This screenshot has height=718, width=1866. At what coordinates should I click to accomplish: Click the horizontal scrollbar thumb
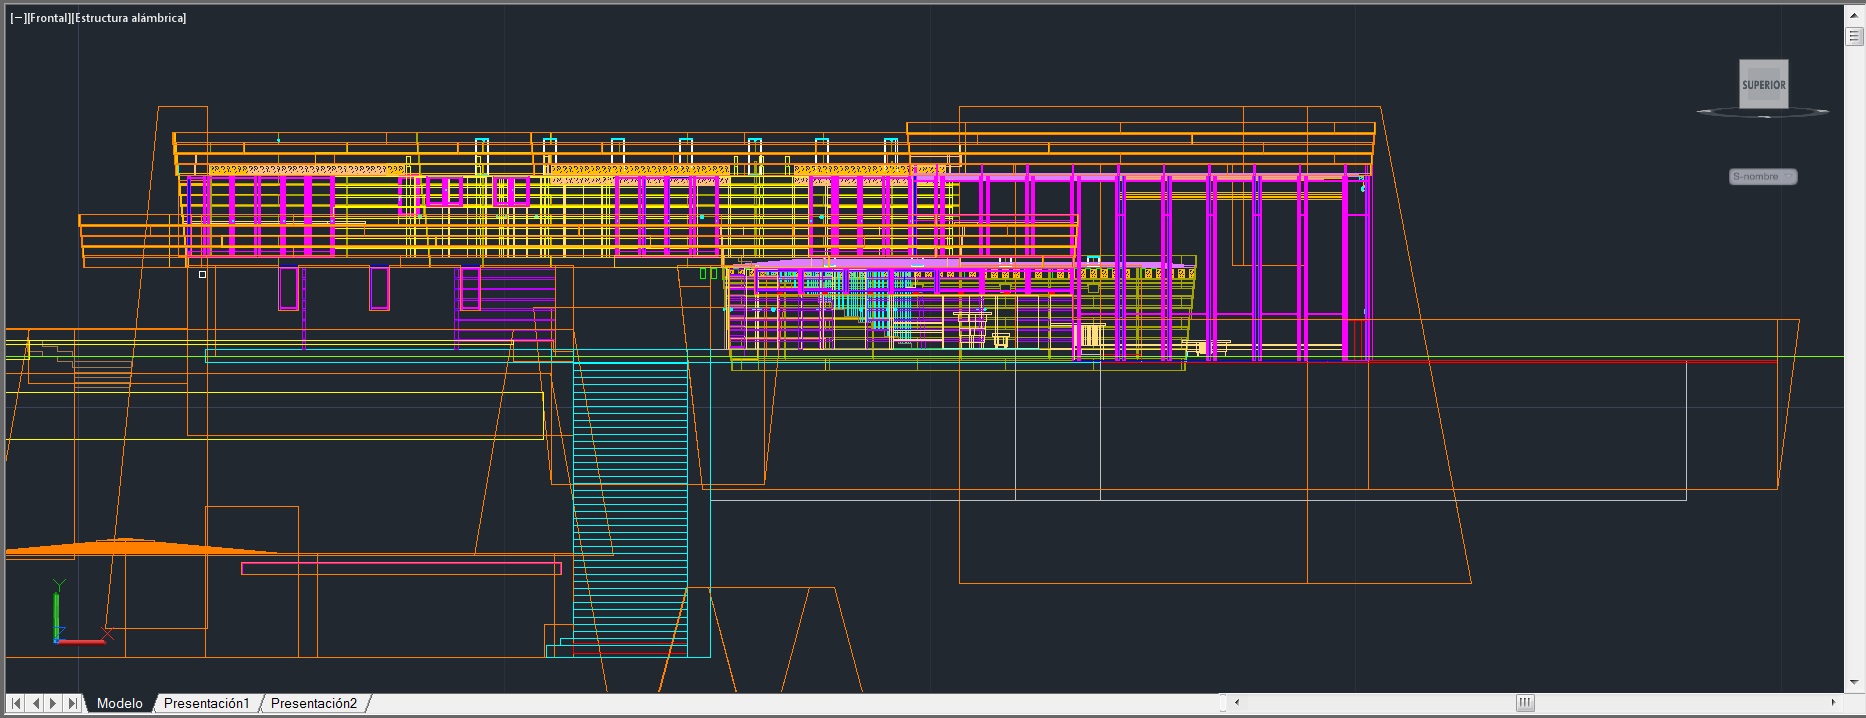pos(1525,703)
